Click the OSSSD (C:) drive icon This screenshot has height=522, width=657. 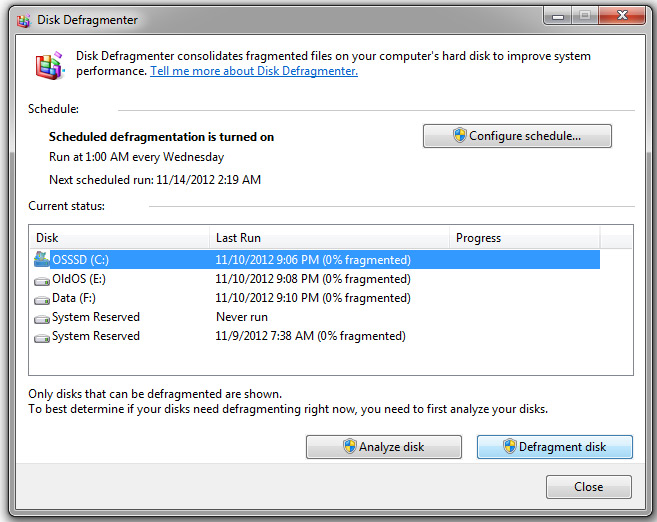pyautogui.click(x=41, y=259)
